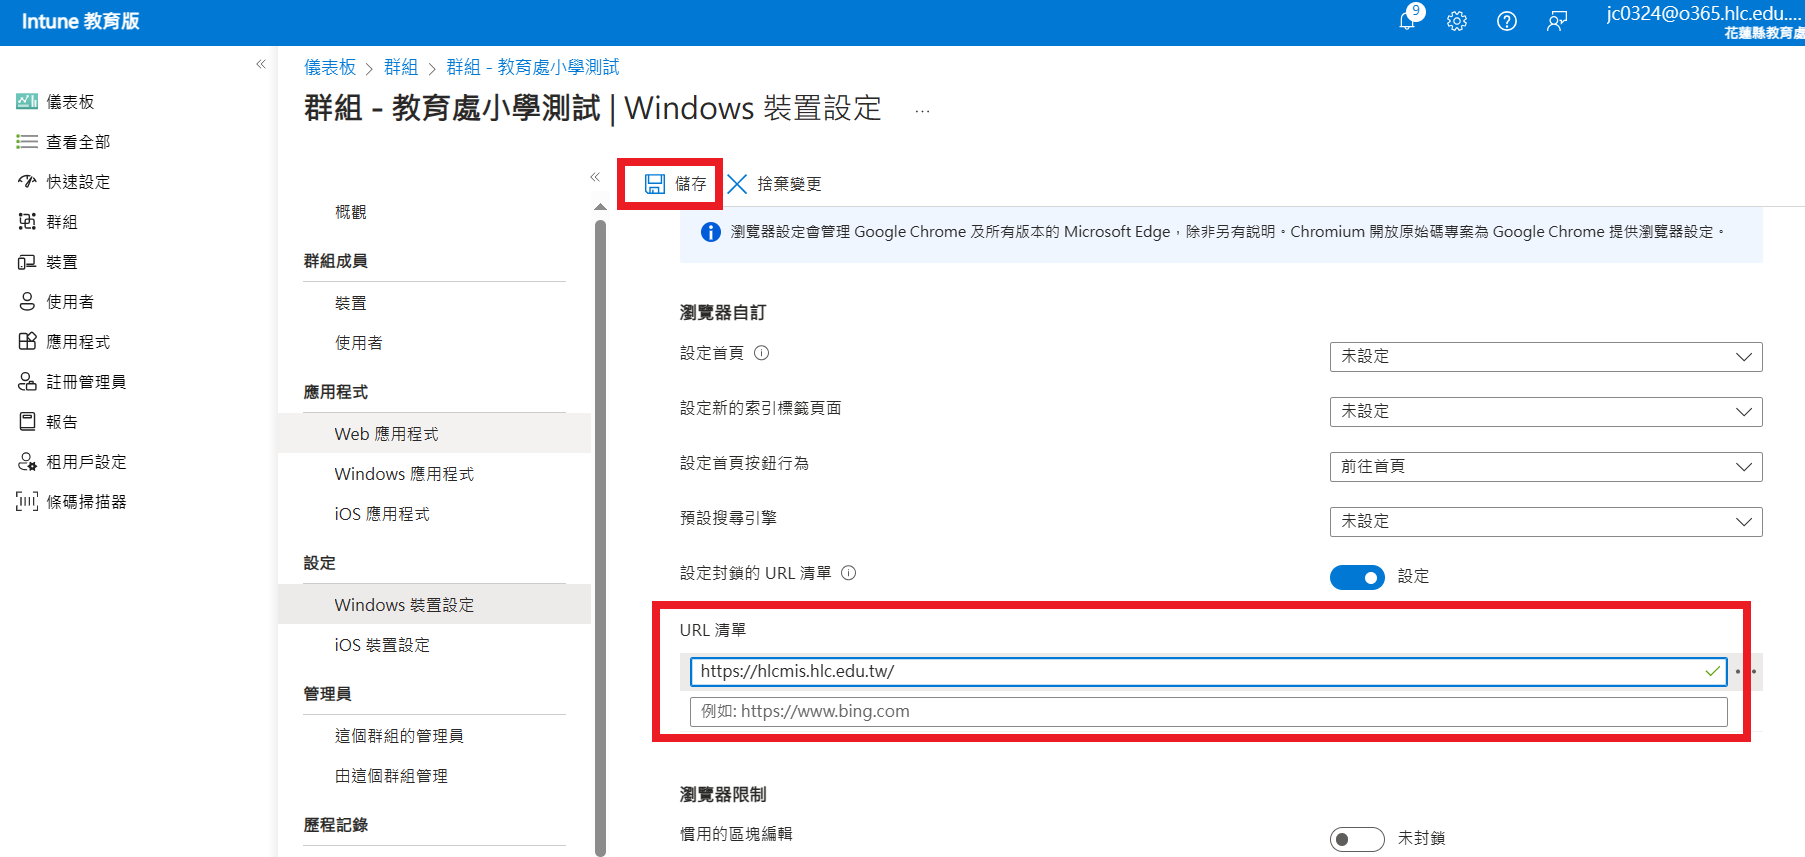The image size is (1805, 857).
Task: Open the 預設搜尋引擎 dropdown
Action: click(1545, 522)
